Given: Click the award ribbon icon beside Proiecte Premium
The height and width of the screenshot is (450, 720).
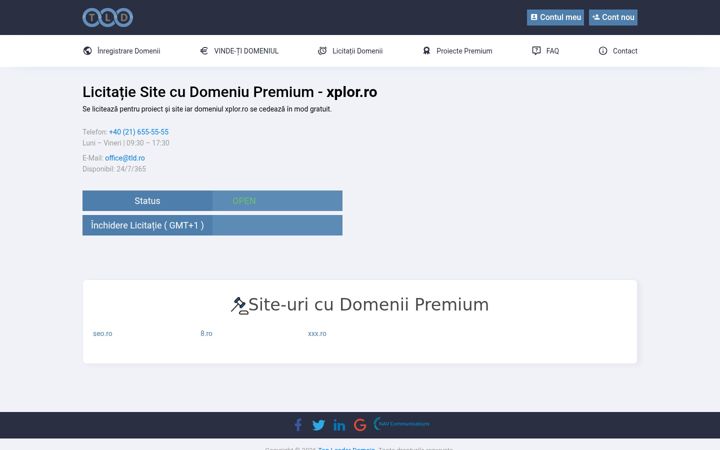Looking at the screenshot, I should pos(427,51).
